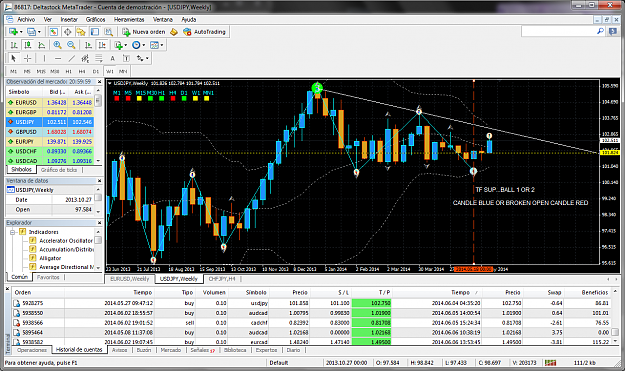
Task: Switch to the CHFJPY,H4 chart tab
Action: tap(222, 279)
